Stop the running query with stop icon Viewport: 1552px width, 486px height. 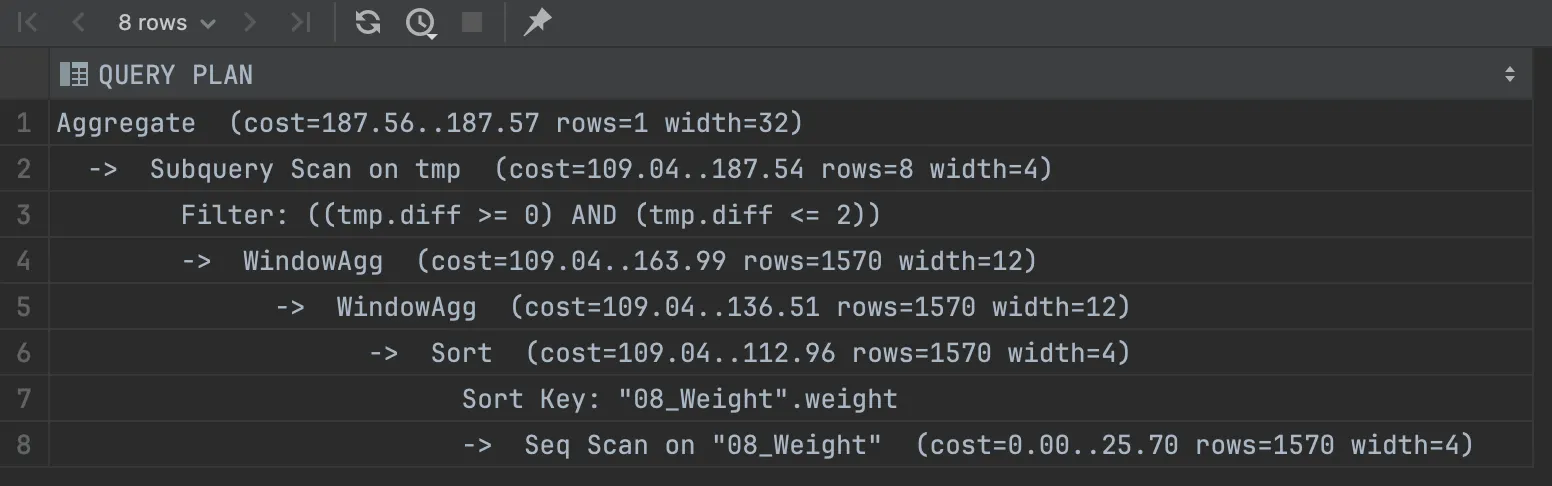472,22
